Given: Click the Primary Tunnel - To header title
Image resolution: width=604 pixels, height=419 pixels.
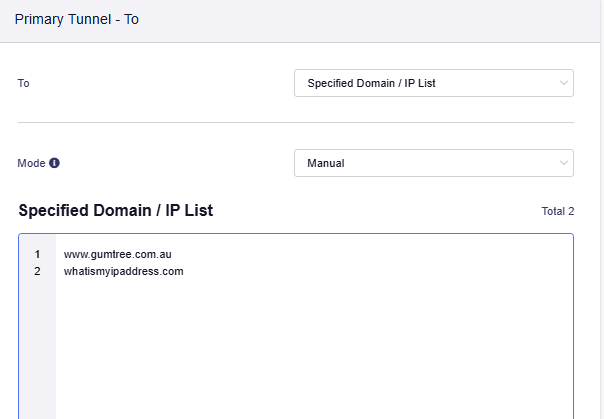Looking at the screenshot, I should [x=77, y=19].
